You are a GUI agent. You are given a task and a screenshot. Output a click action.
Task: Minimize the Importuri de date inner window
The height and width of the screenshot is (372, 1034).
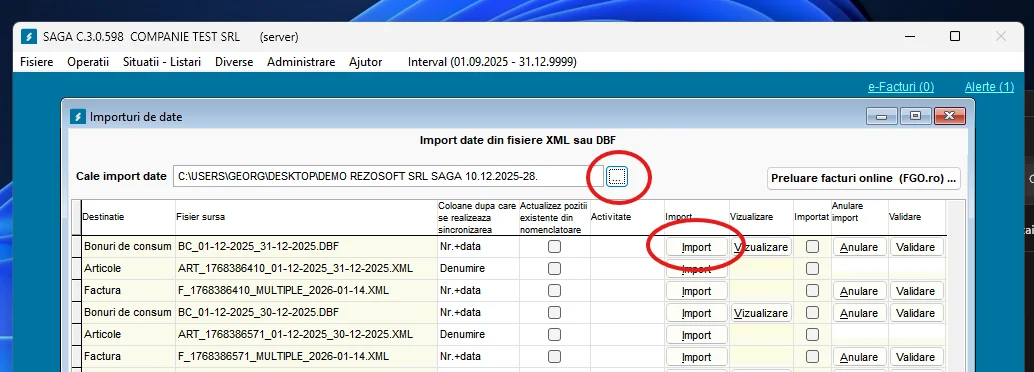coord(882,116)
